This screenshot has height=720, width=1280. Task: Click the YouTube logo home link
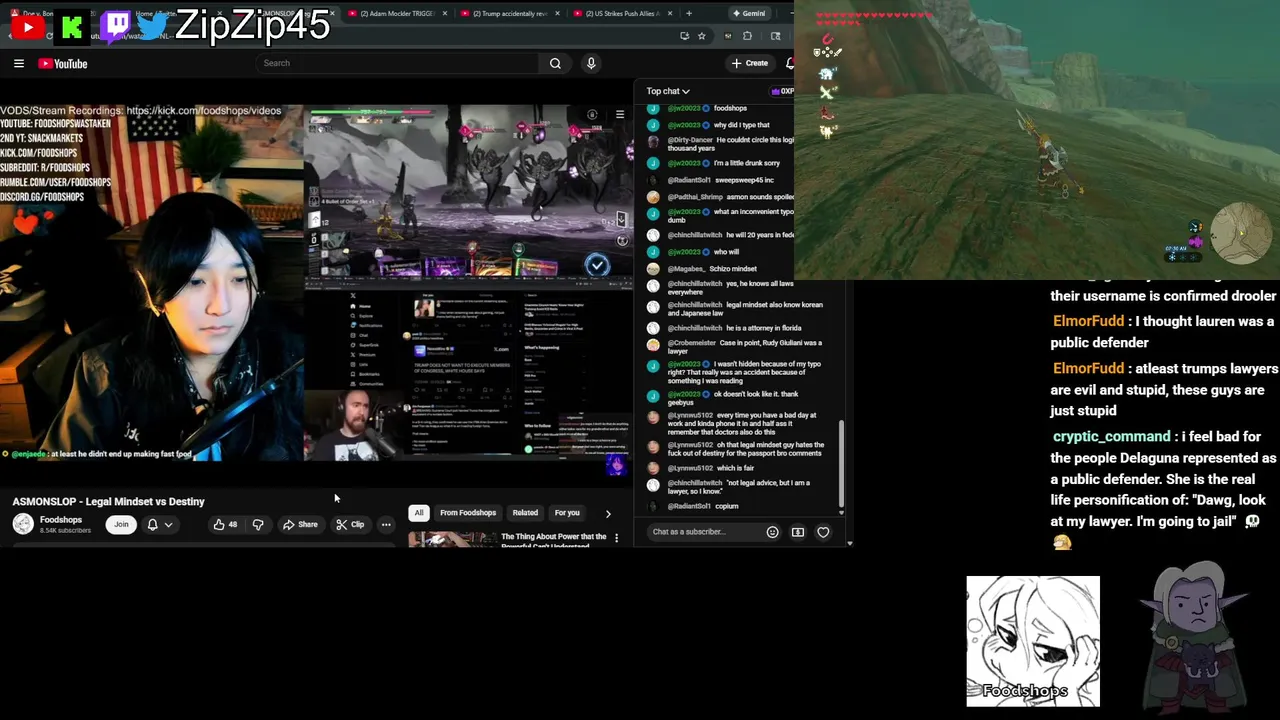coord(63,63)
